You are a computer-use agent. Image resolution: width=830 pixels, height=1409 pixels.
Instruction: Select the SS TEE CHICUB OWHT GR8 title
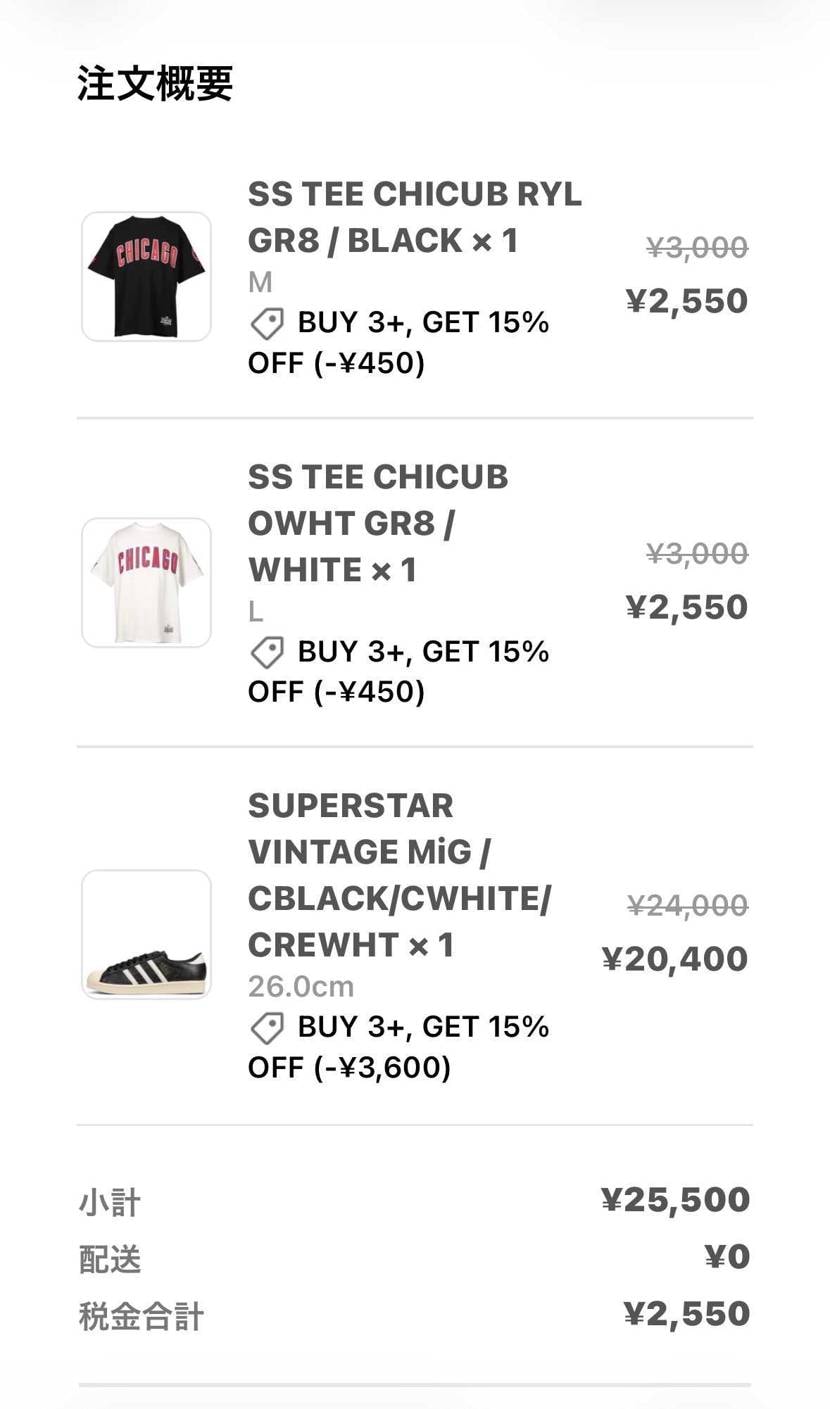(x=378, y=523)
